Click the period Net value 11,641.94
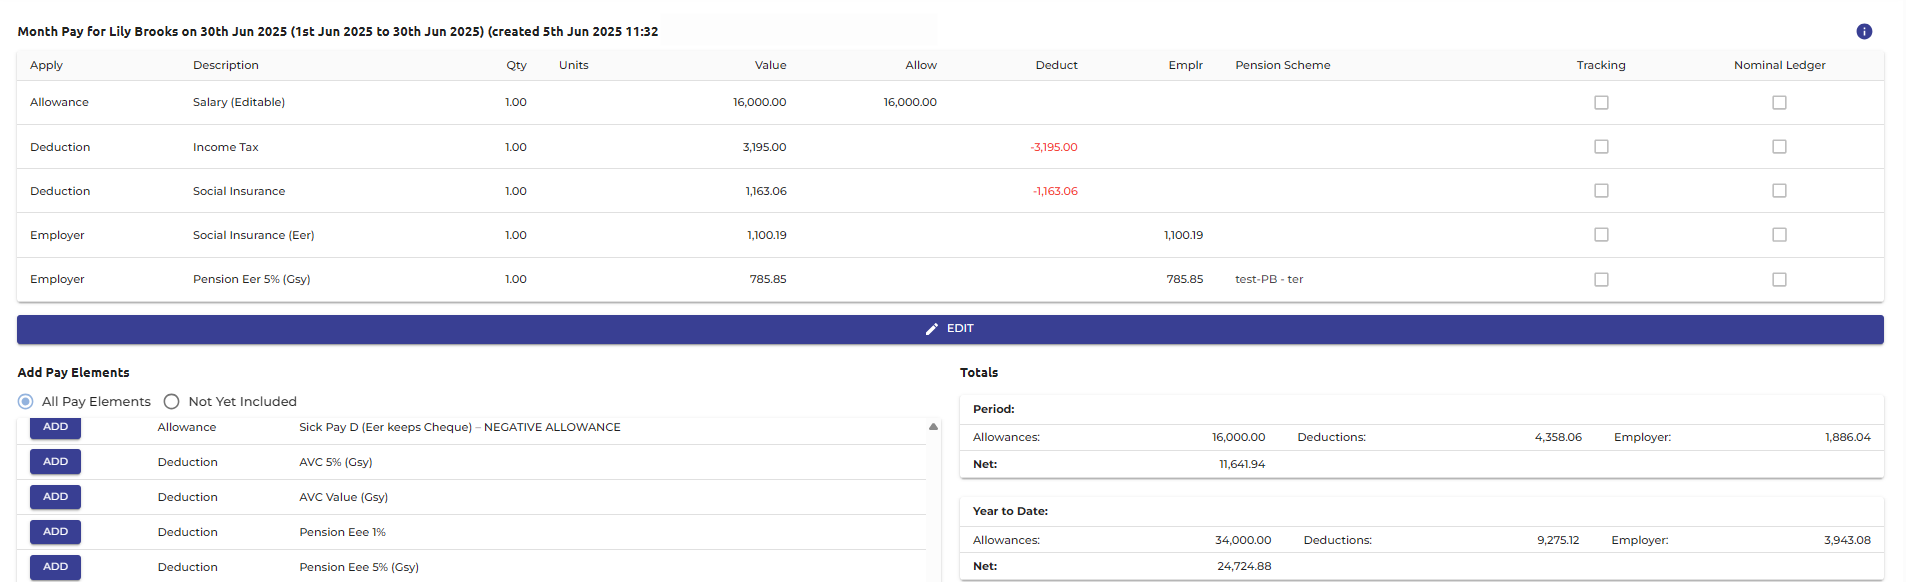1906x582 pixels. pyautogui.click(x=1242, y=464)
